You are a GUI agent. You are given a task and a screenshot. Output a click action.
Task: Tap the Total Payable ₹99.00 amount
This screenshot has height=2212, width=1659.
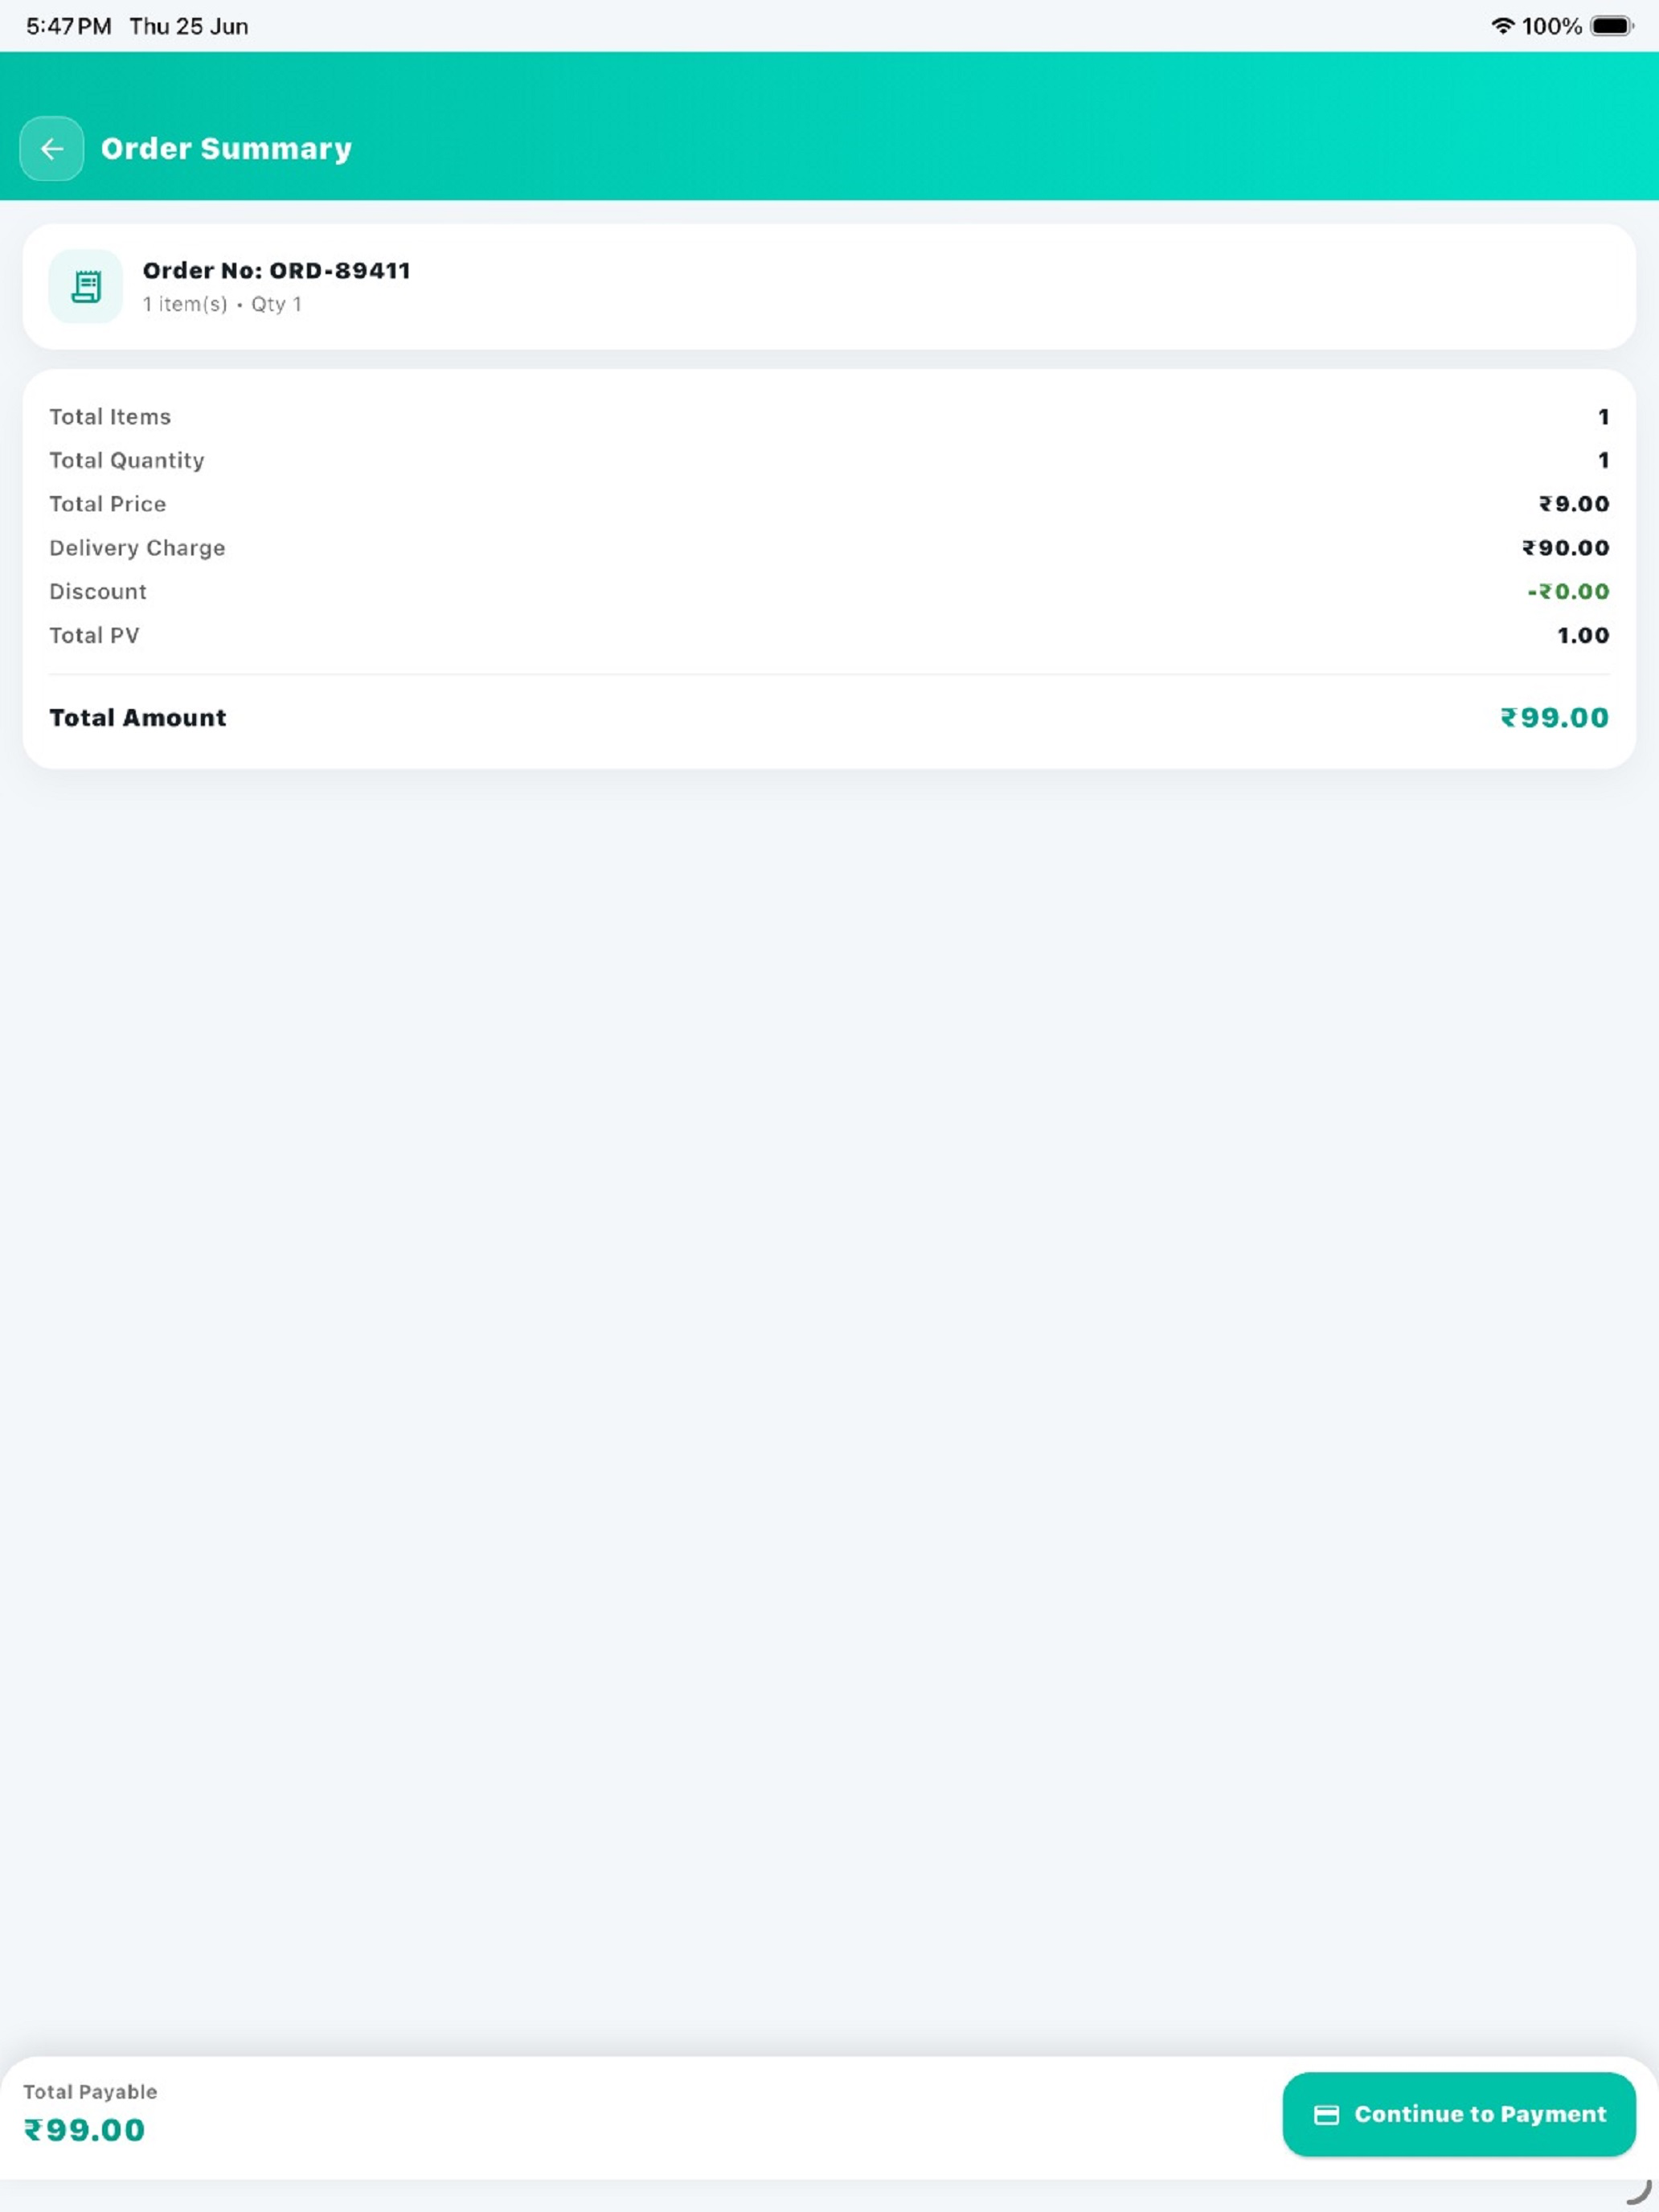(85, 2129)
